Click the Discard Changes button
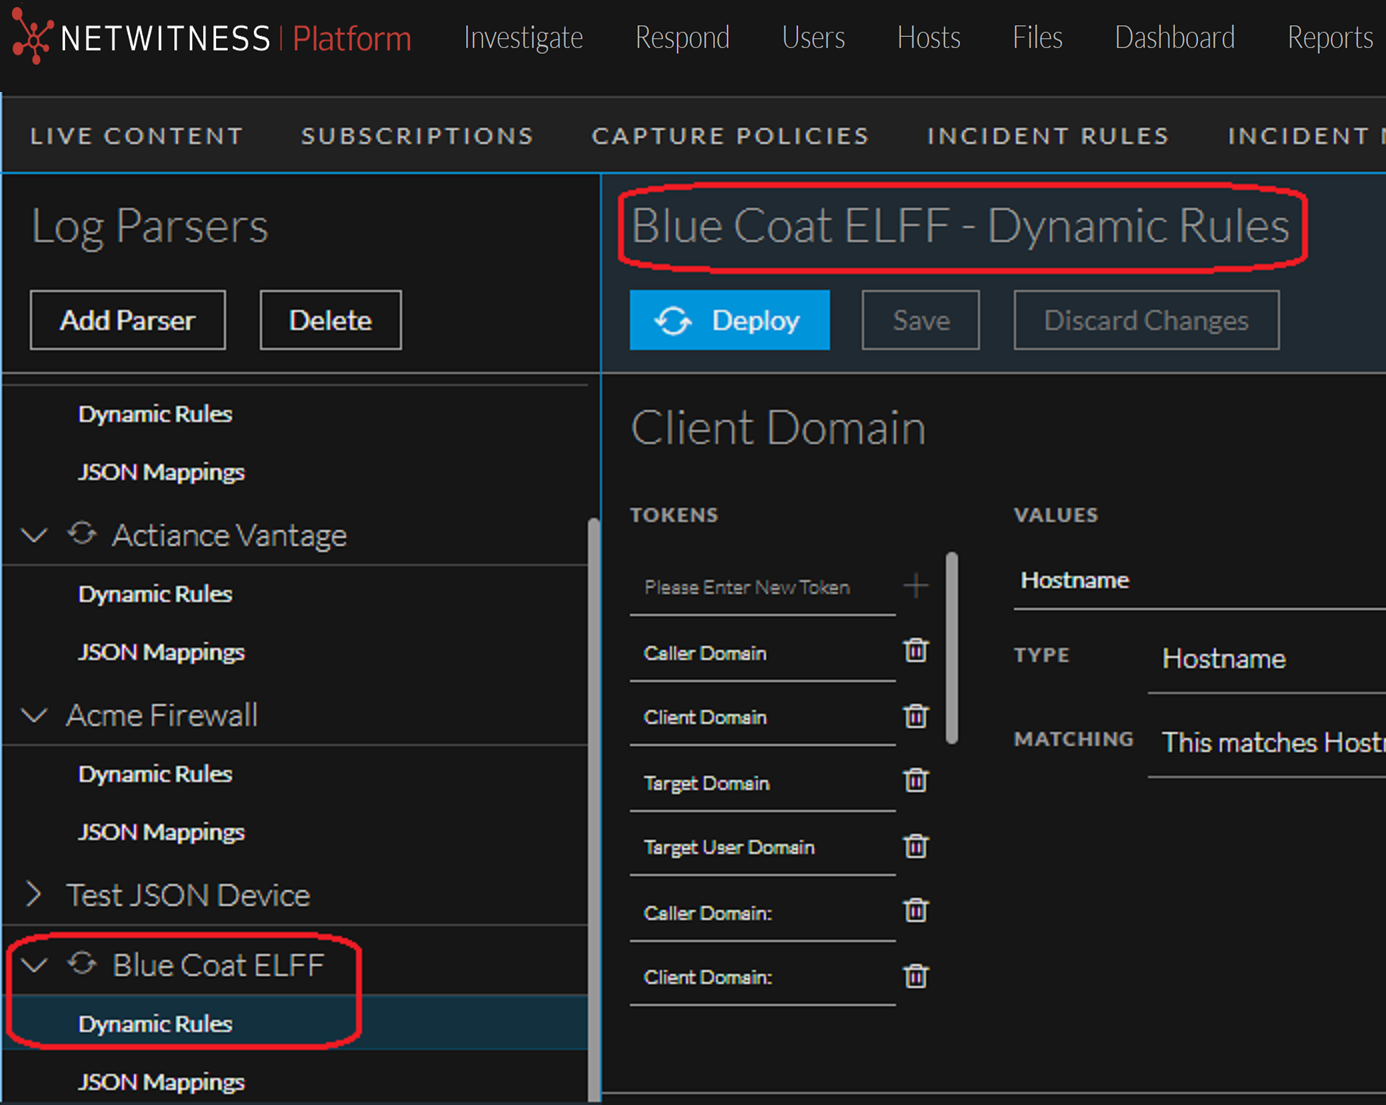Screen dimensions: 1386x1105 click(1145, 320)
